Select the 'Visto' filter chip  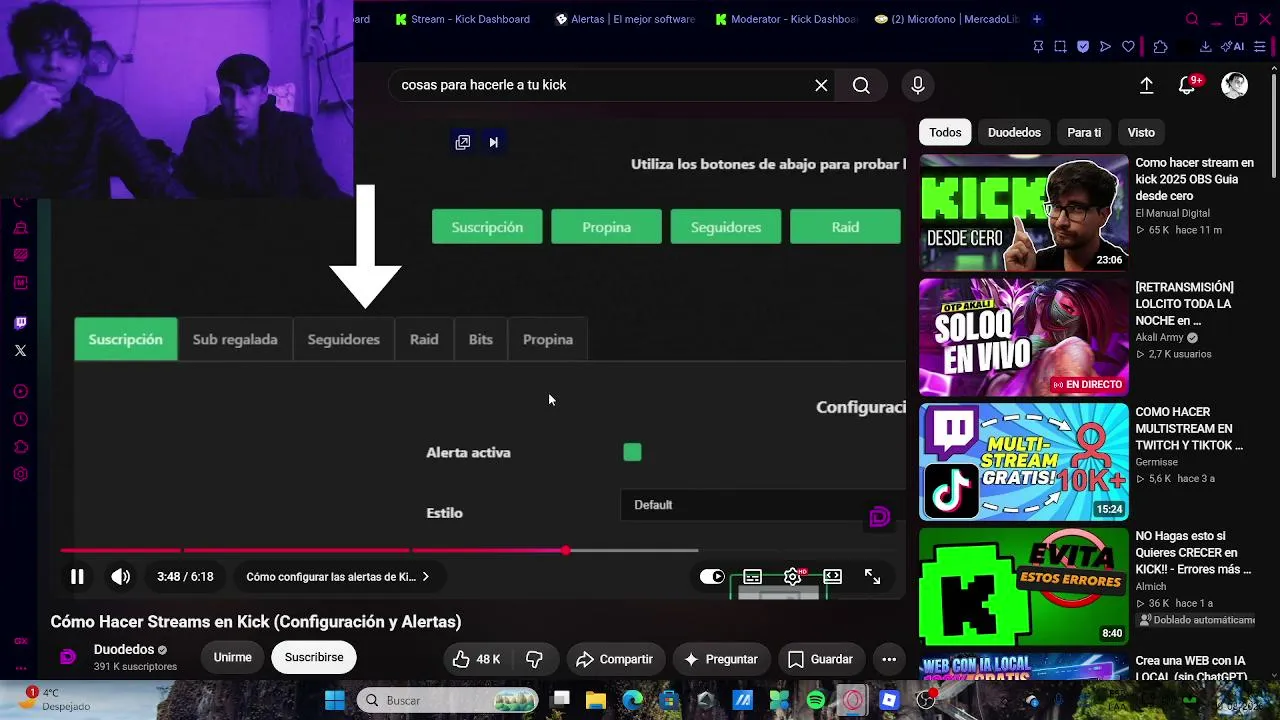pos(1141,132)
